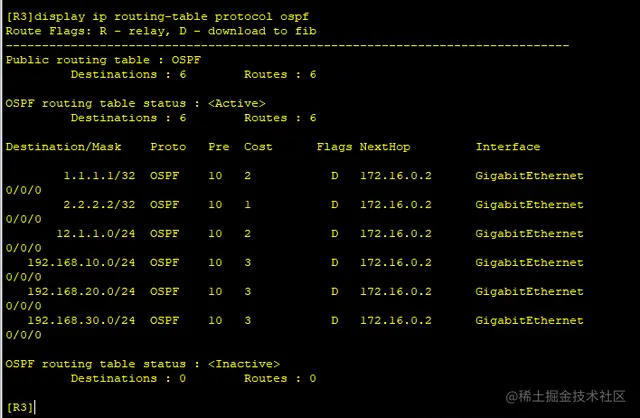Click the Interface column header
The image size is (640, 418).
click(507, 147)
